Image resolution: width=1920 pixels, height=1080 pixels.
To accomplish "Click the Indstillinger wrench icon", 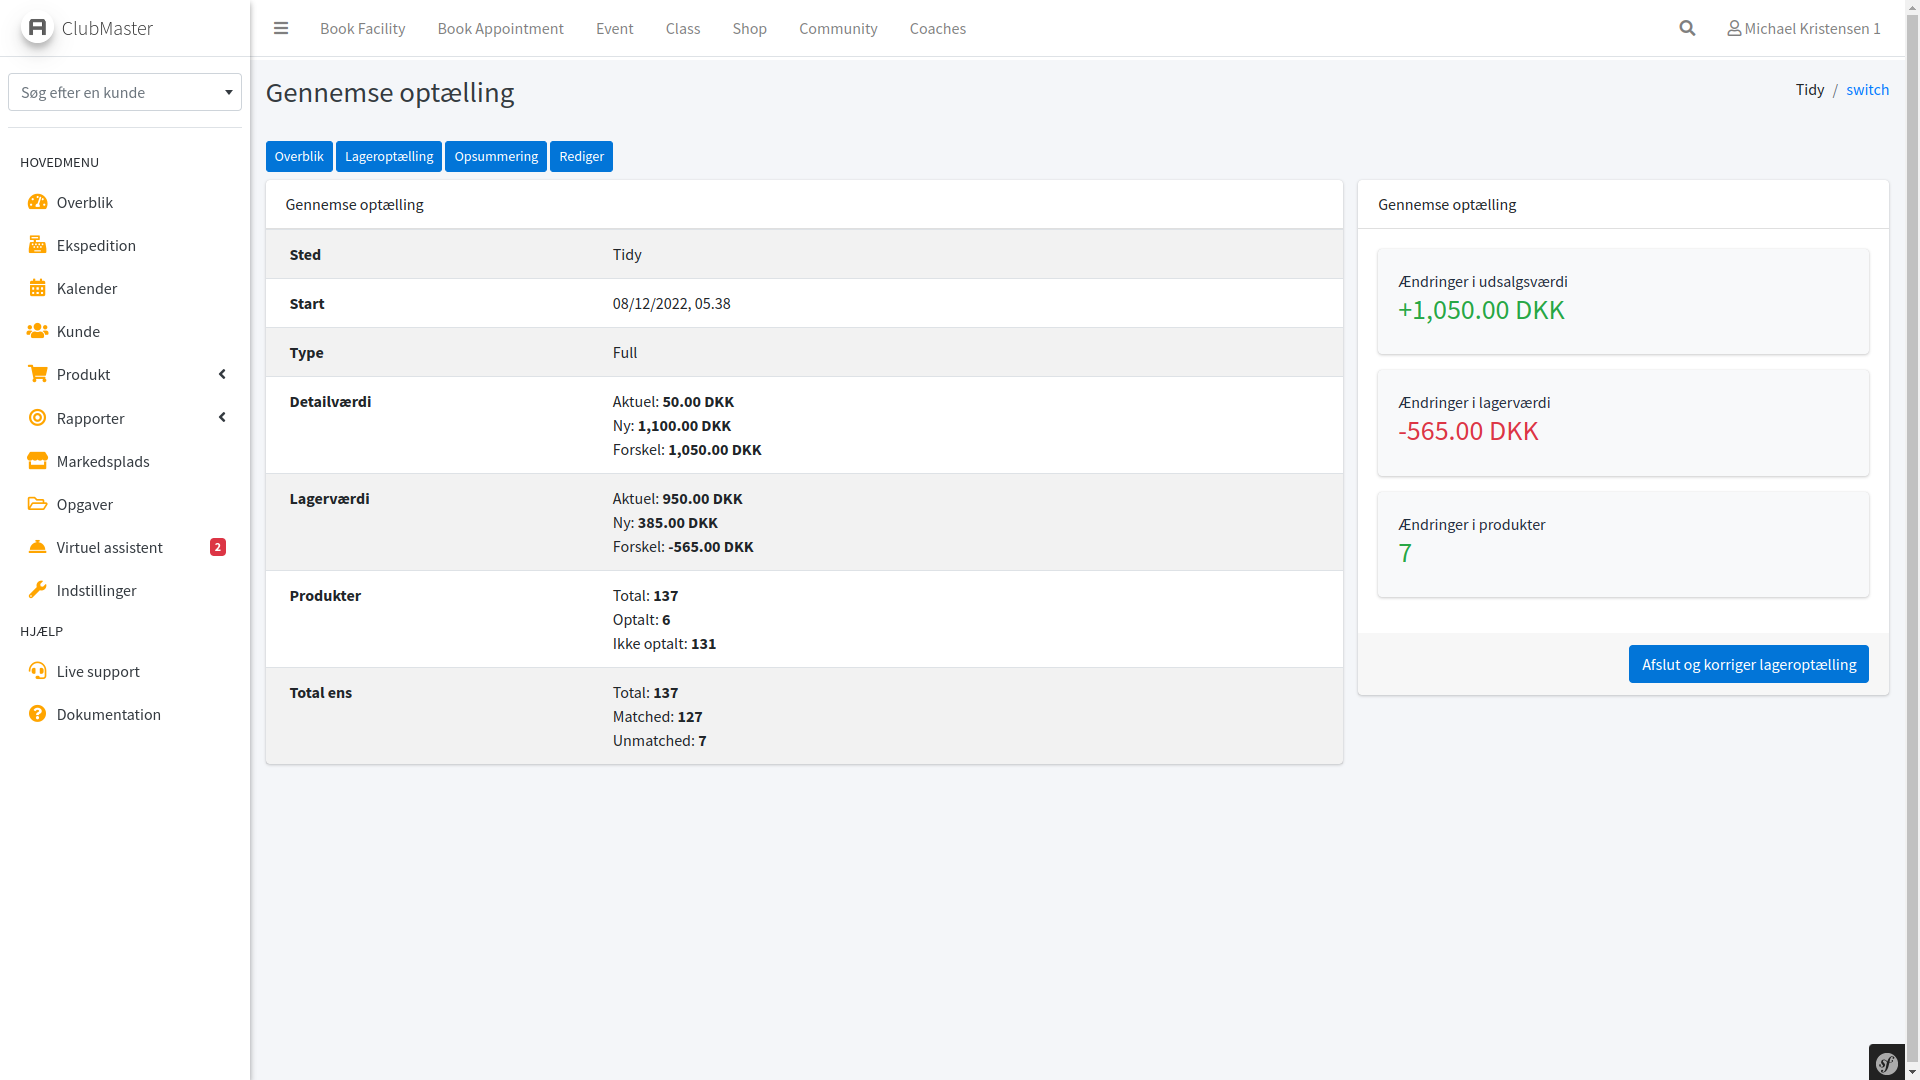I will click(37, 590).
